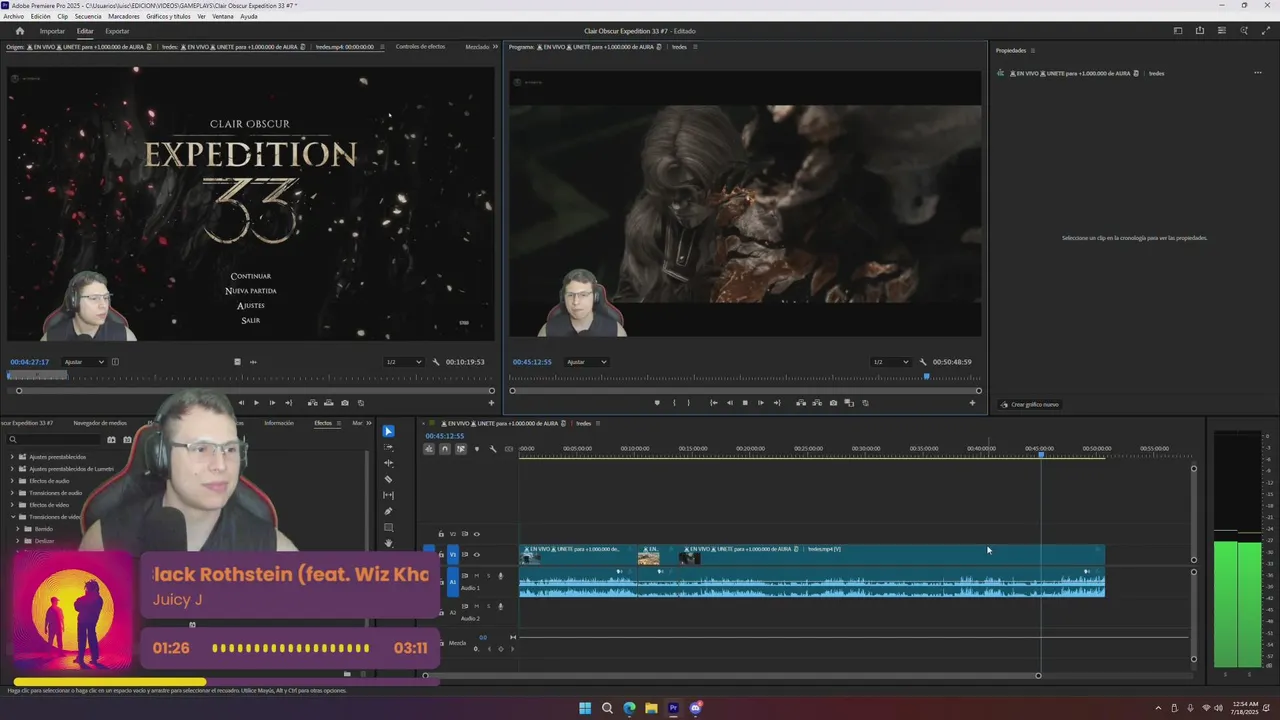The height and width of the screenshot is (720, 1280).
Task: Play clip in Source monitor
Action: tap(256, 403)
